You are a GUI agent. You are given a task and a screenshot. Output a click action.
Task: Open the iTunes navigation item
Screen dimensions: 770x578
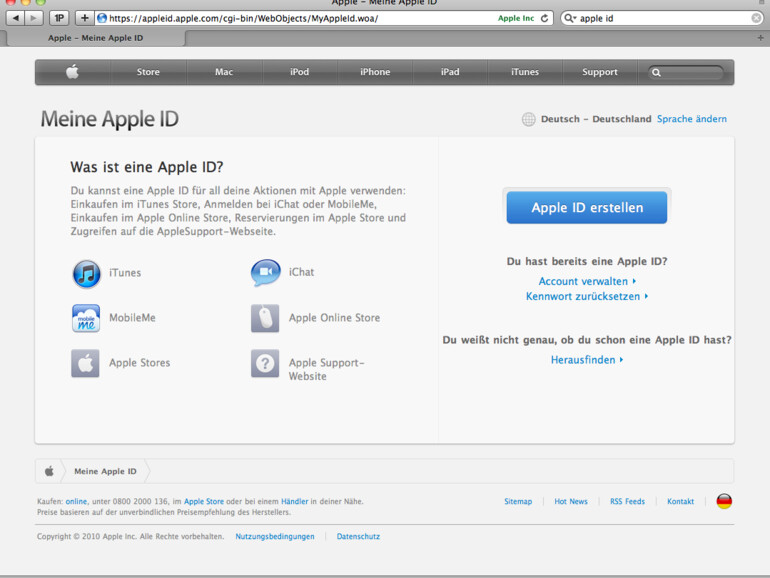tap(525, 72)
